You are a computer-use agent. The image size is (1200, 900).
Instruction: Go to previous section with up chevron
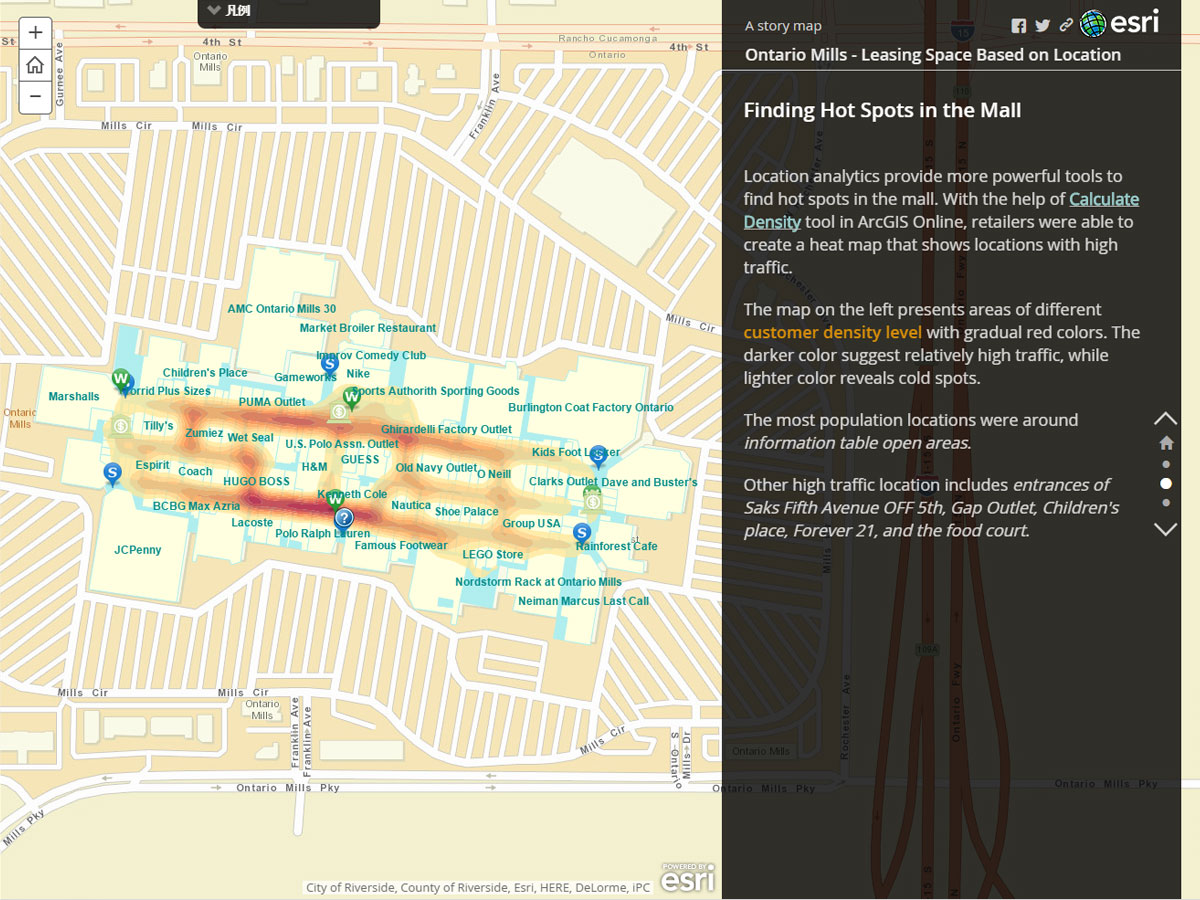click(1166, 418)
